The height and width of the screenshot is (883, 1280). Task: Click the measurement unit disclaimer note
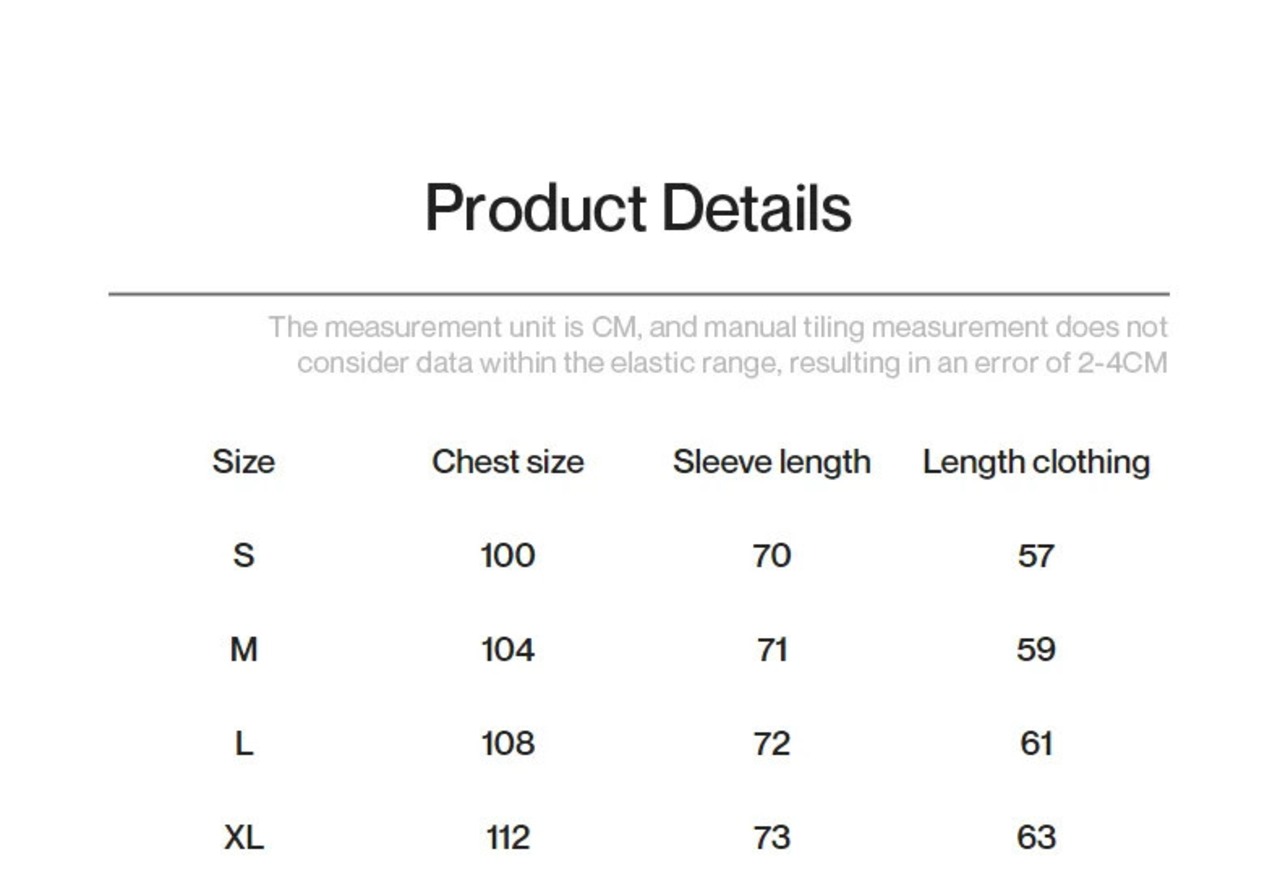click(717, 345)
